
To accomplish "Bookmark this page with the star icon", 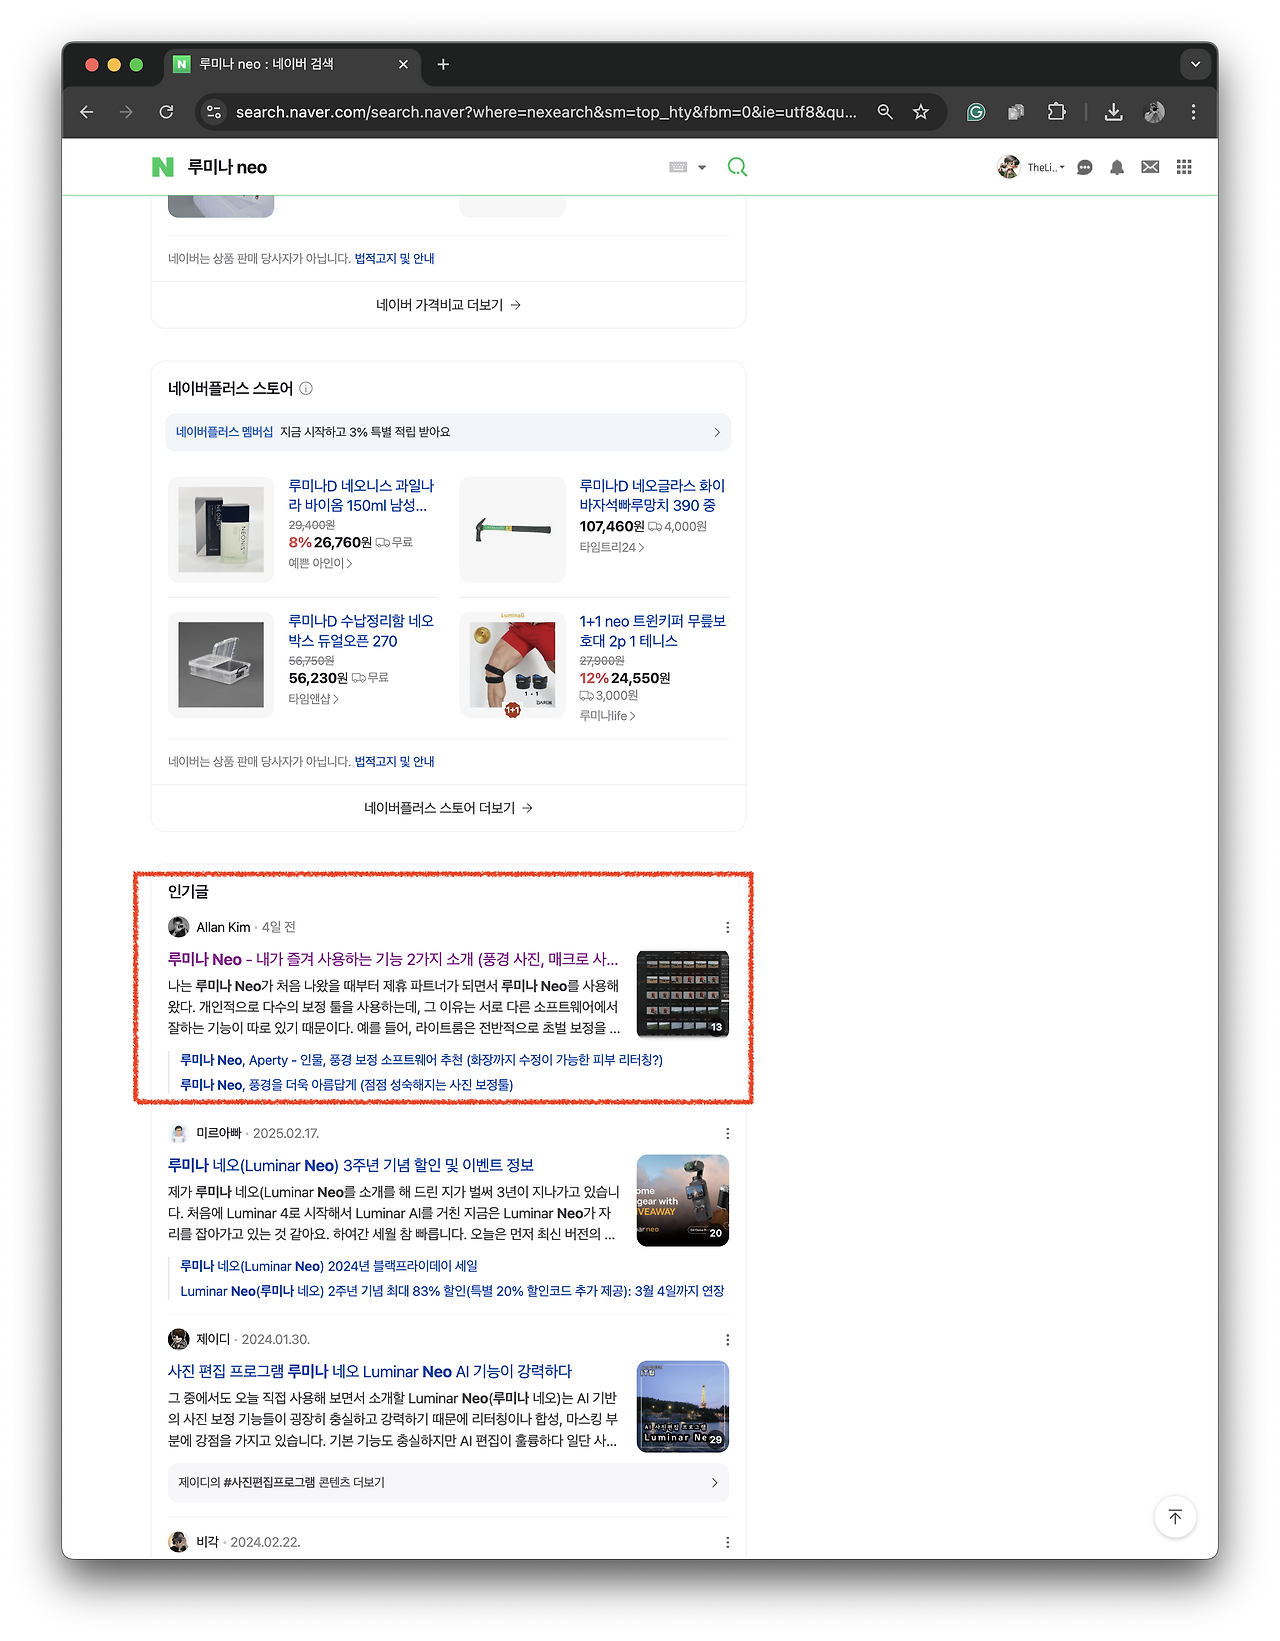I will (x=921, y=112).
